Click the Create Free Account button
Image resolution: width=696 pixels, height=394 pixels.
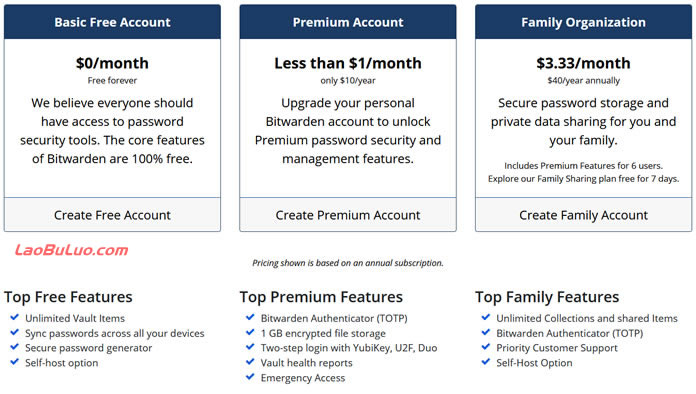(112, 215)
